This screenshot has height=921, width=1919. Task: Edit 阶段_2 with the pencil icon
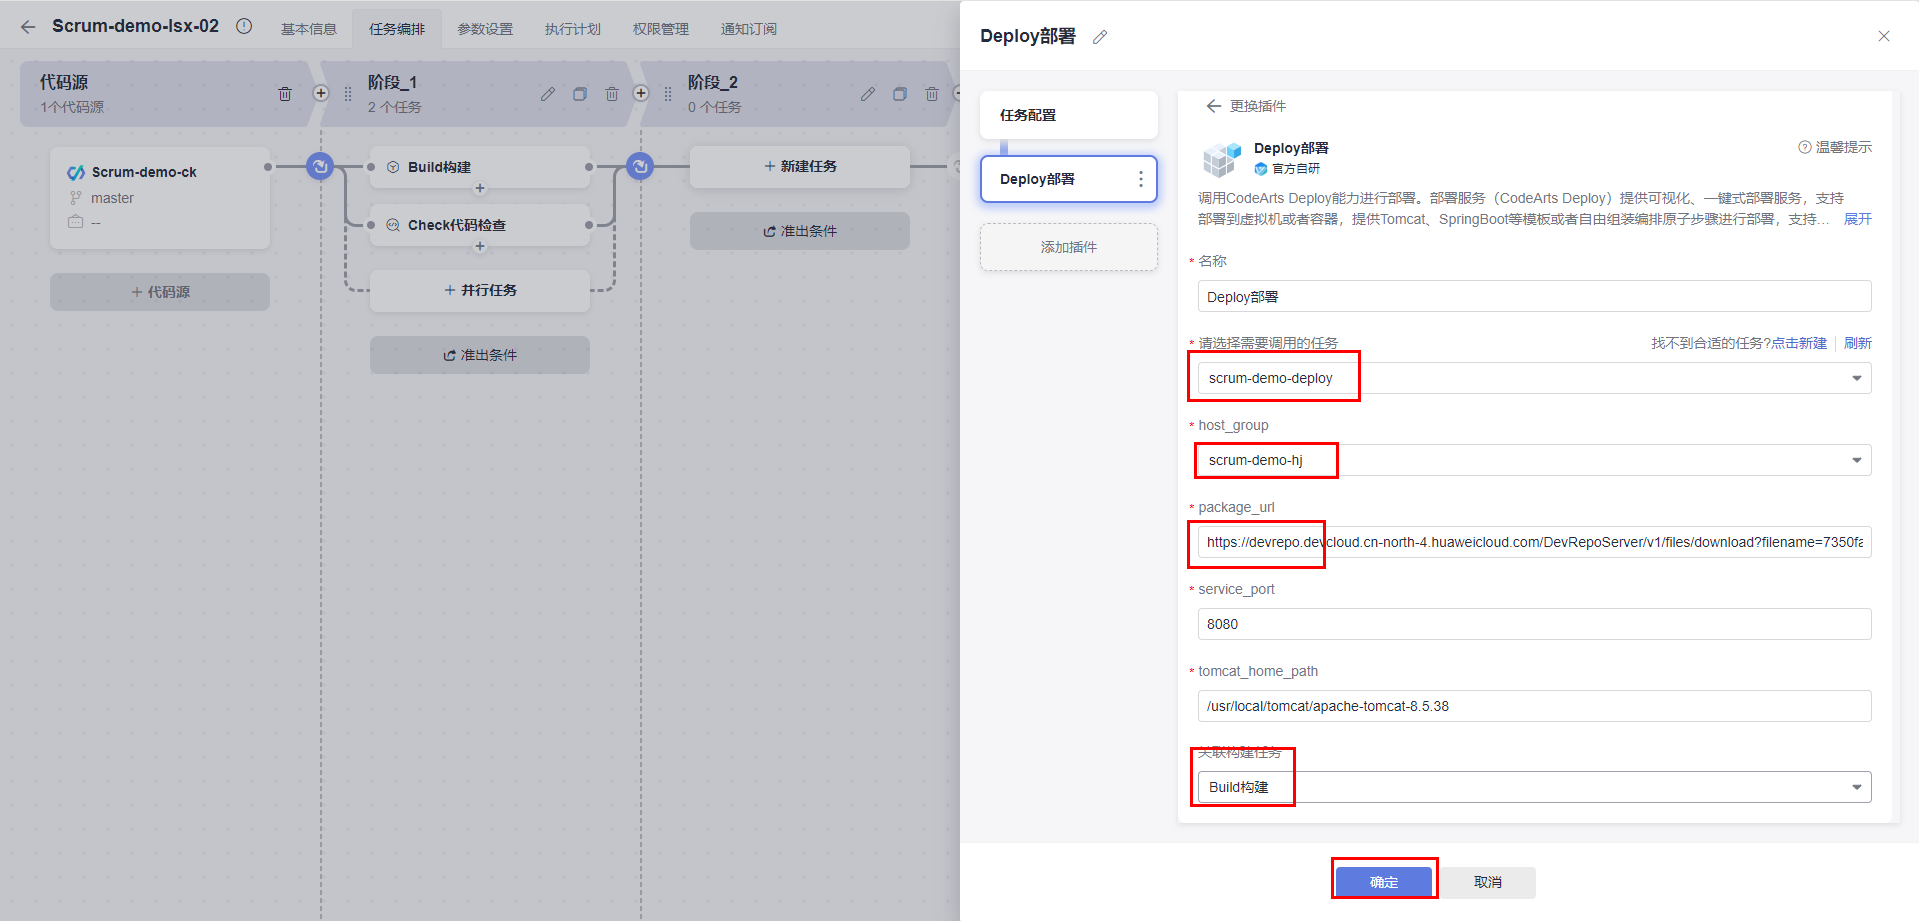point(868,94)
